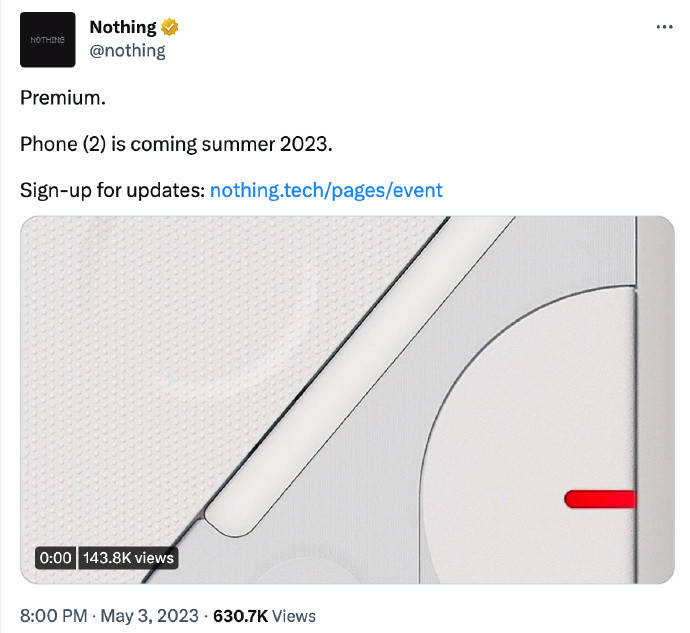Click the red indicator strip in the video
The width and height of the screenshot is (690, 633).
pyautogui.click(x=599, y=498)
